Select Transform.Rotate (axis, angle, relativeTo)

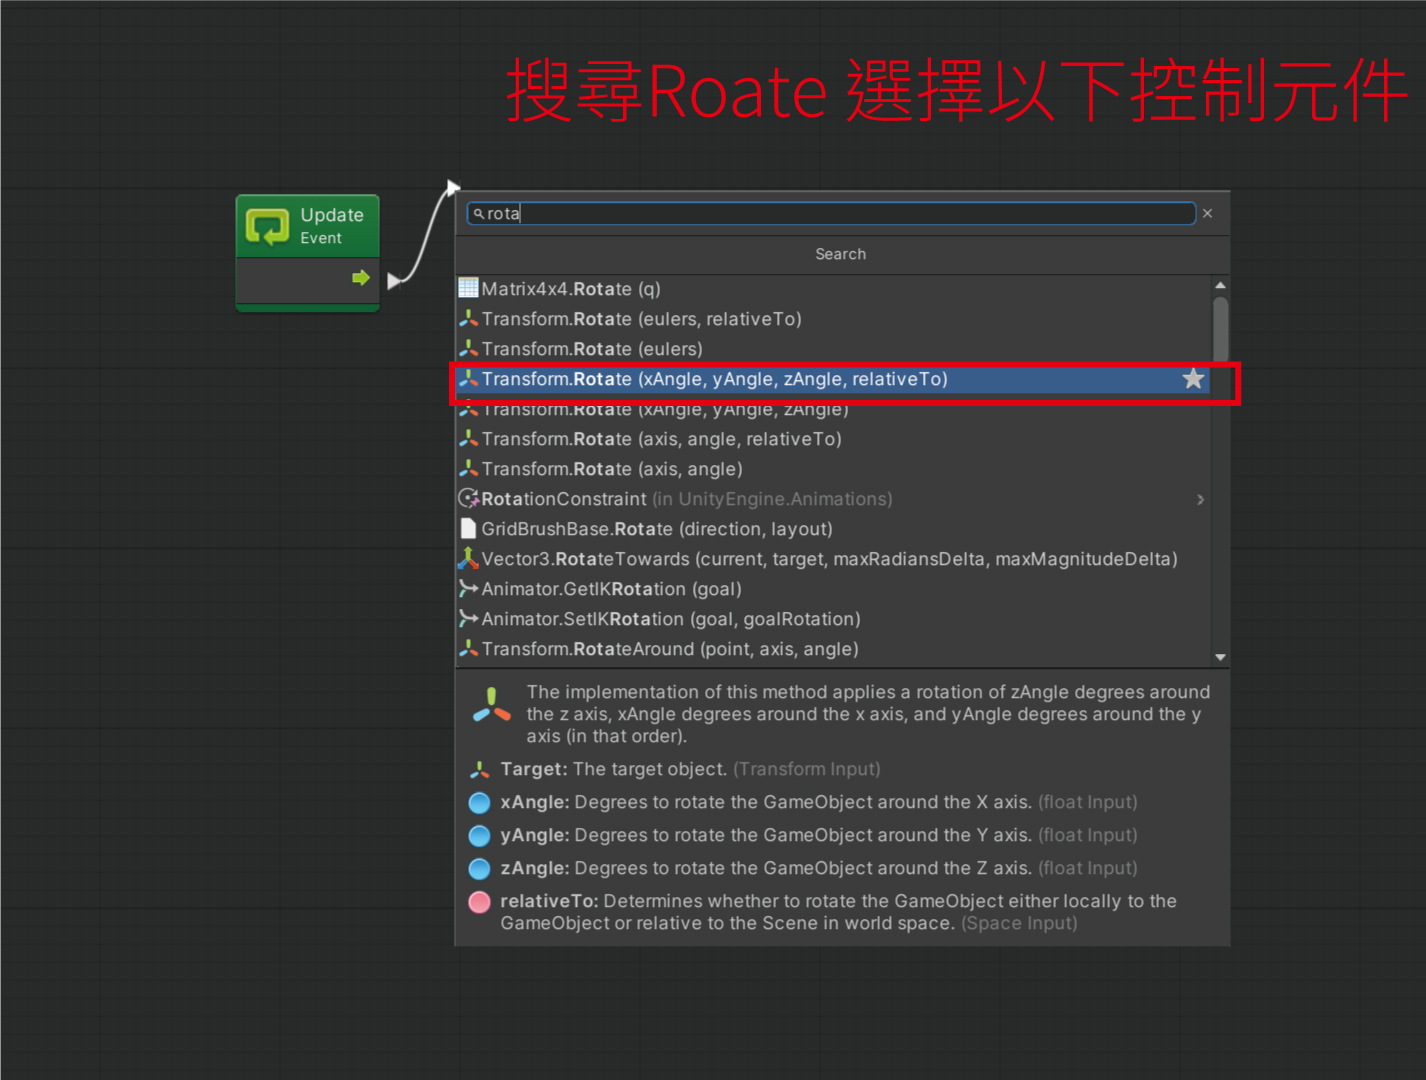coord(661,439)
